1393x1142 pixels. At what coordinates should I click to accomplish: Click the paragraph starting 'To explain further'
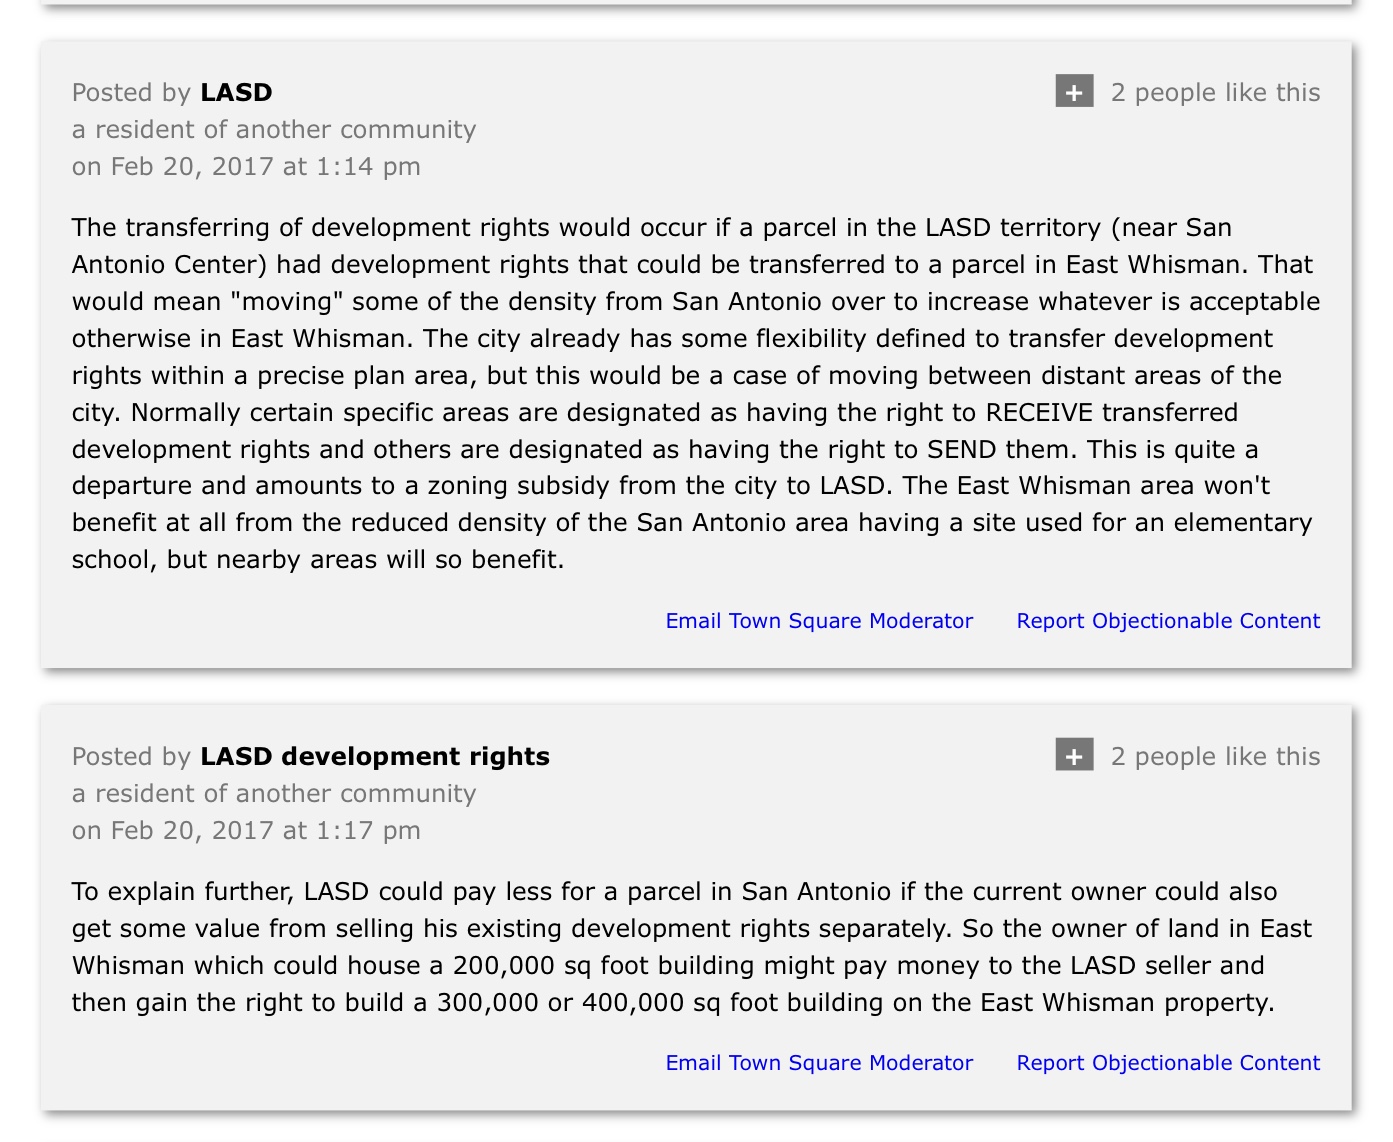pyautogui.click(x=692, y=947)
